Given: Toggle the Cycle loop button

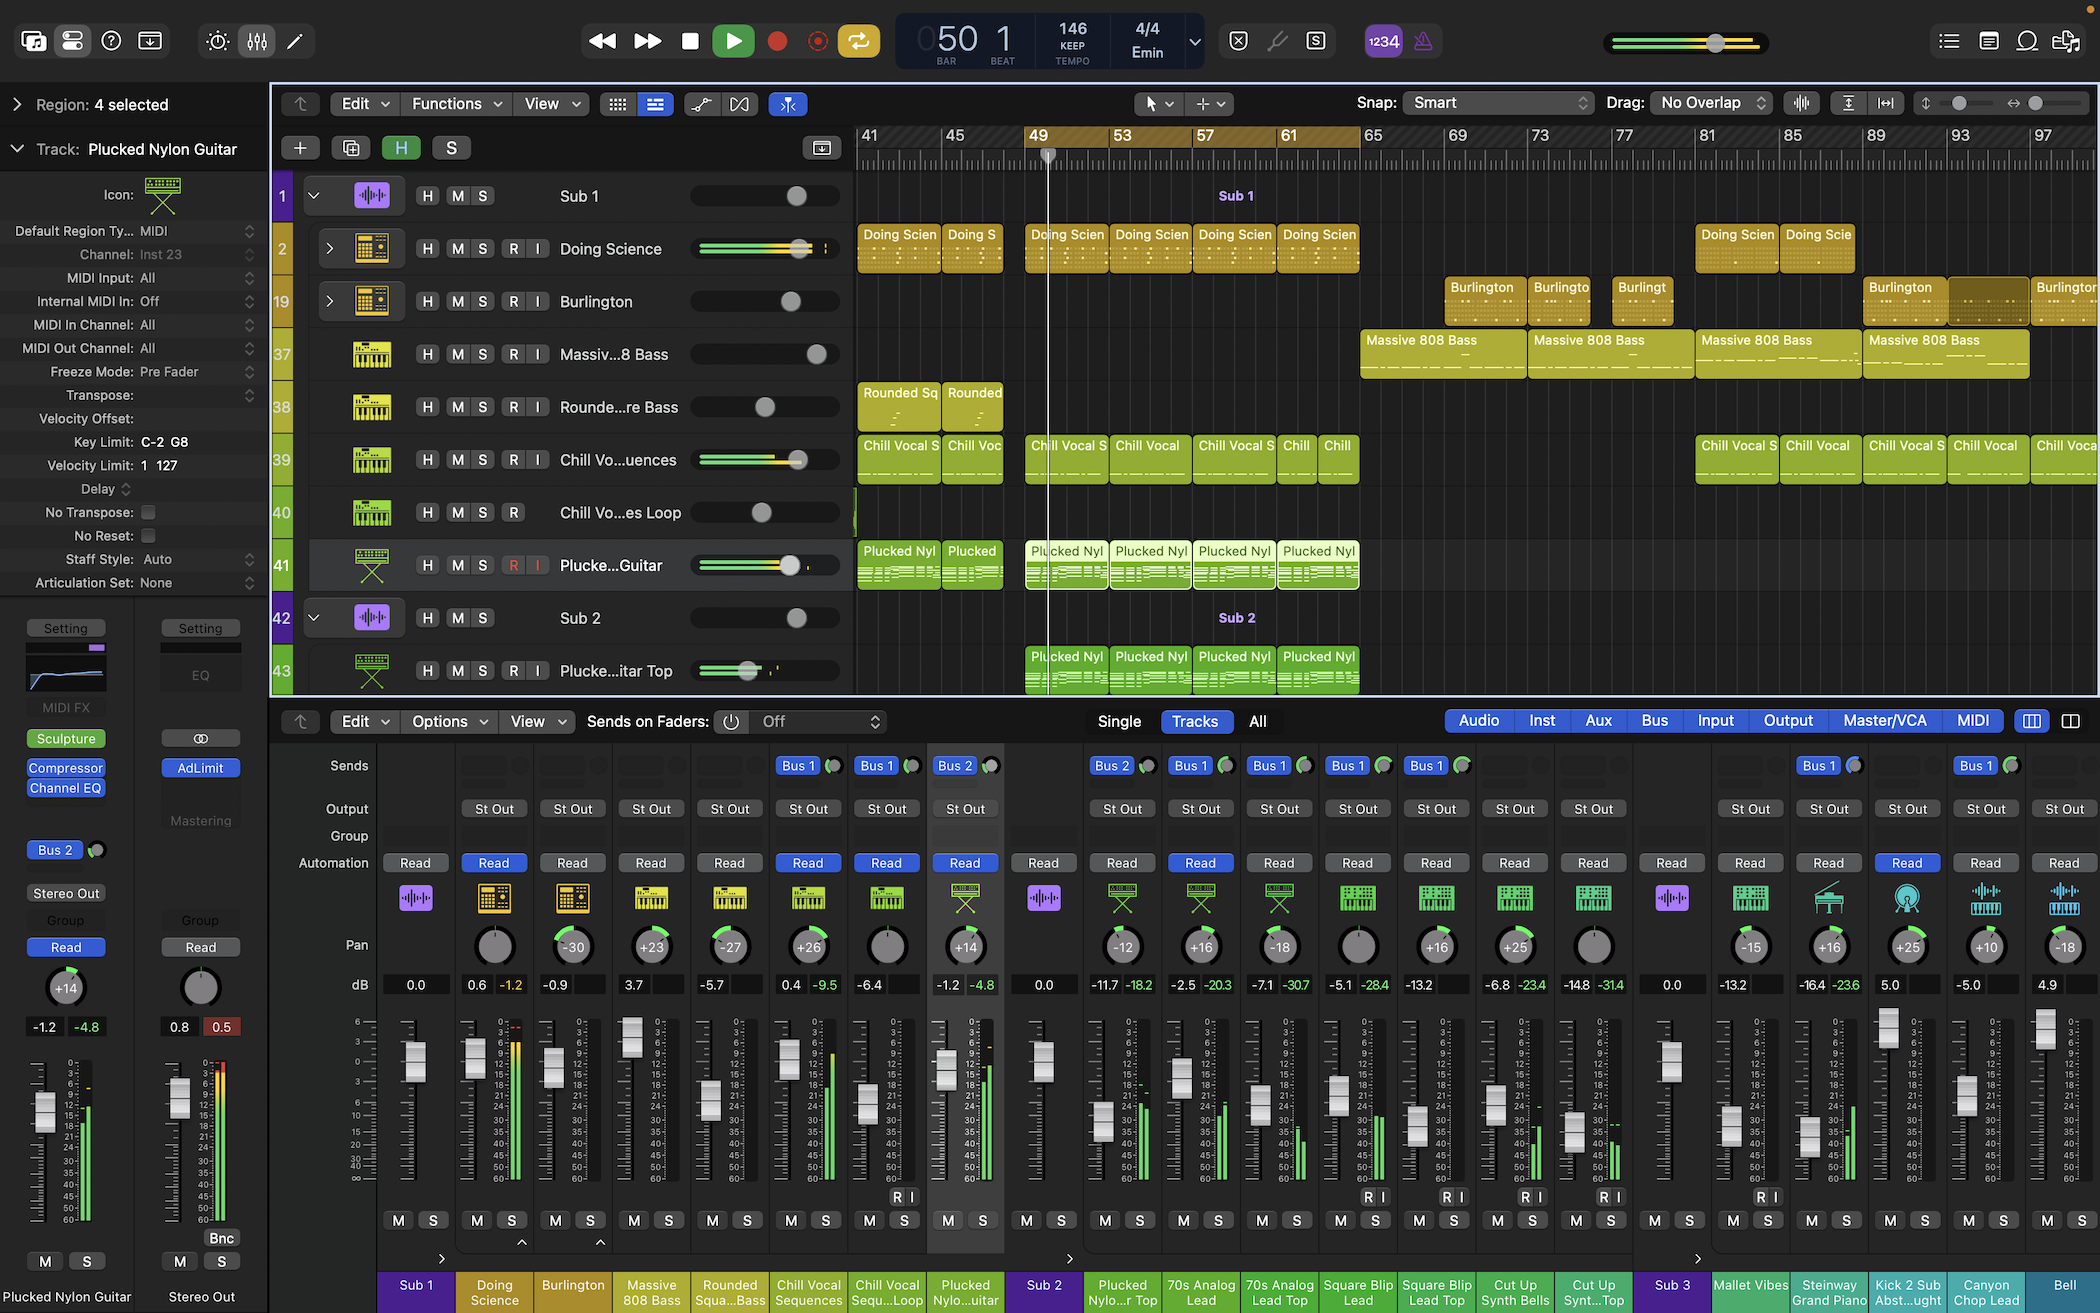Looking at the screenshot, I should (858, 41).
